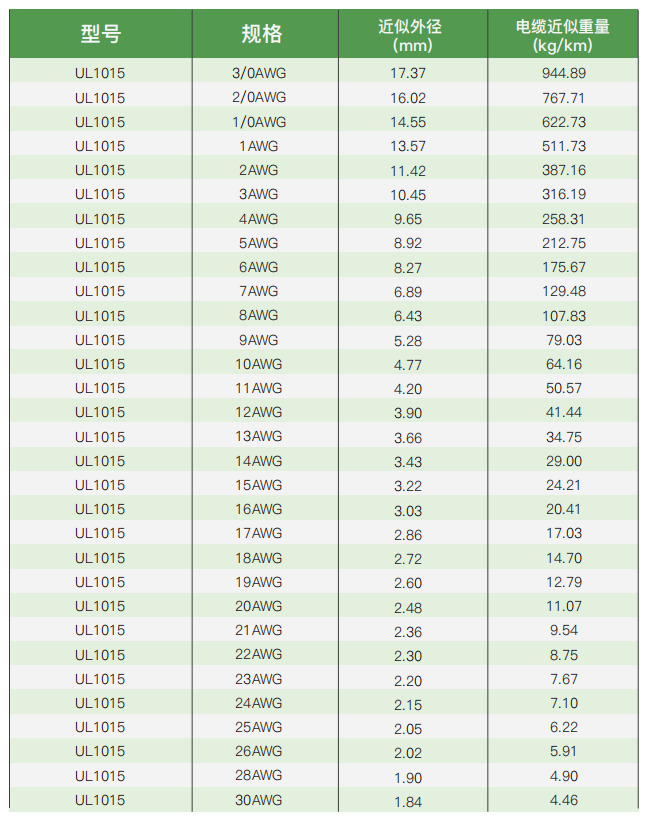Click the 型号 column header
Viewport: 651px width, 819px height.
(x=100, y=34)
